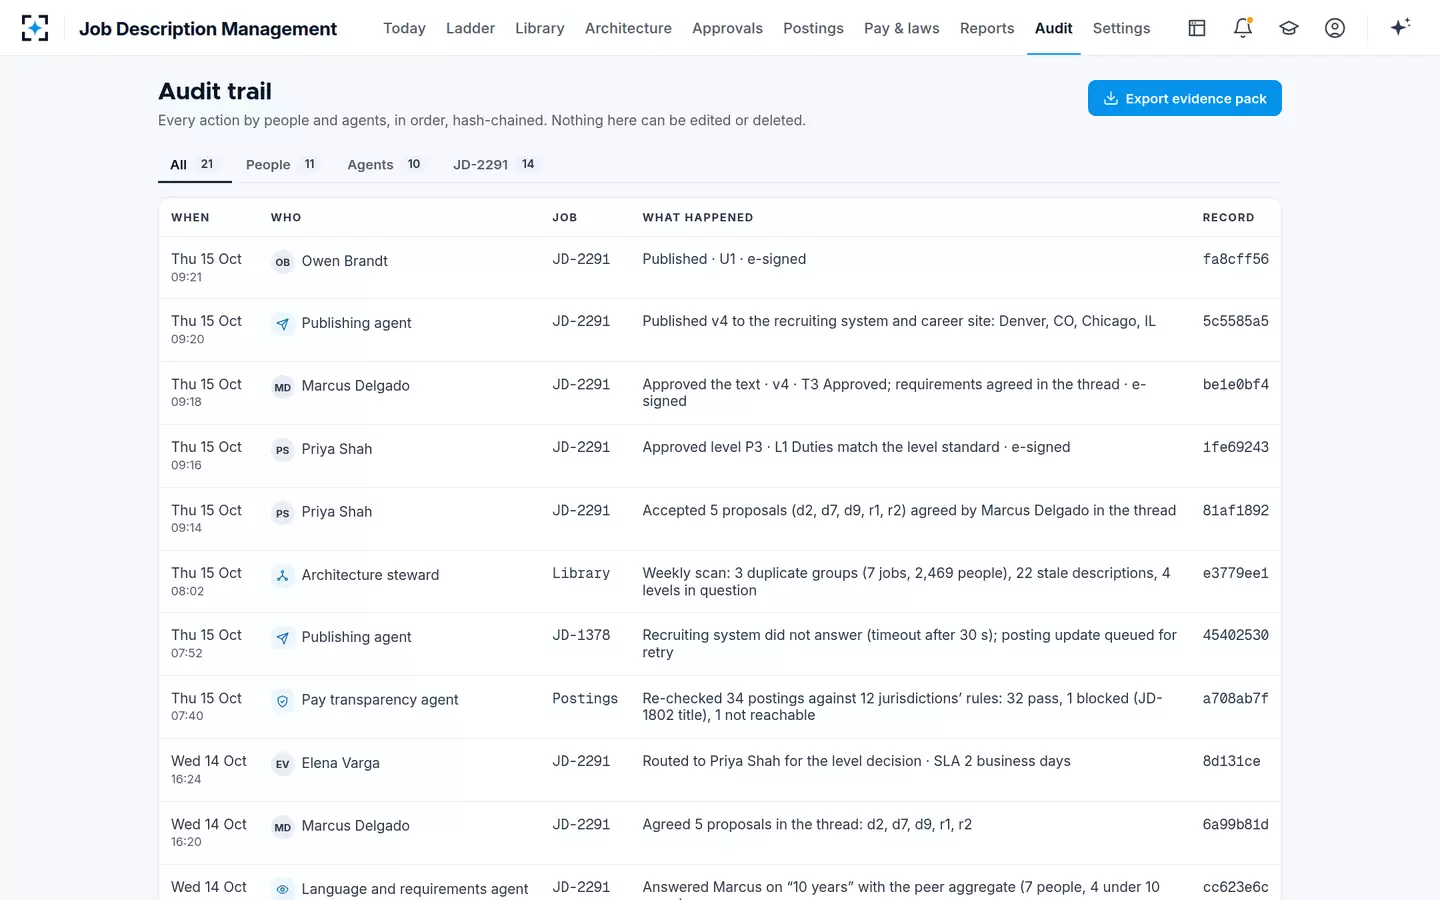
Task: Click the Pay transparency agent shield icon
Action: (x=283, y=701)
